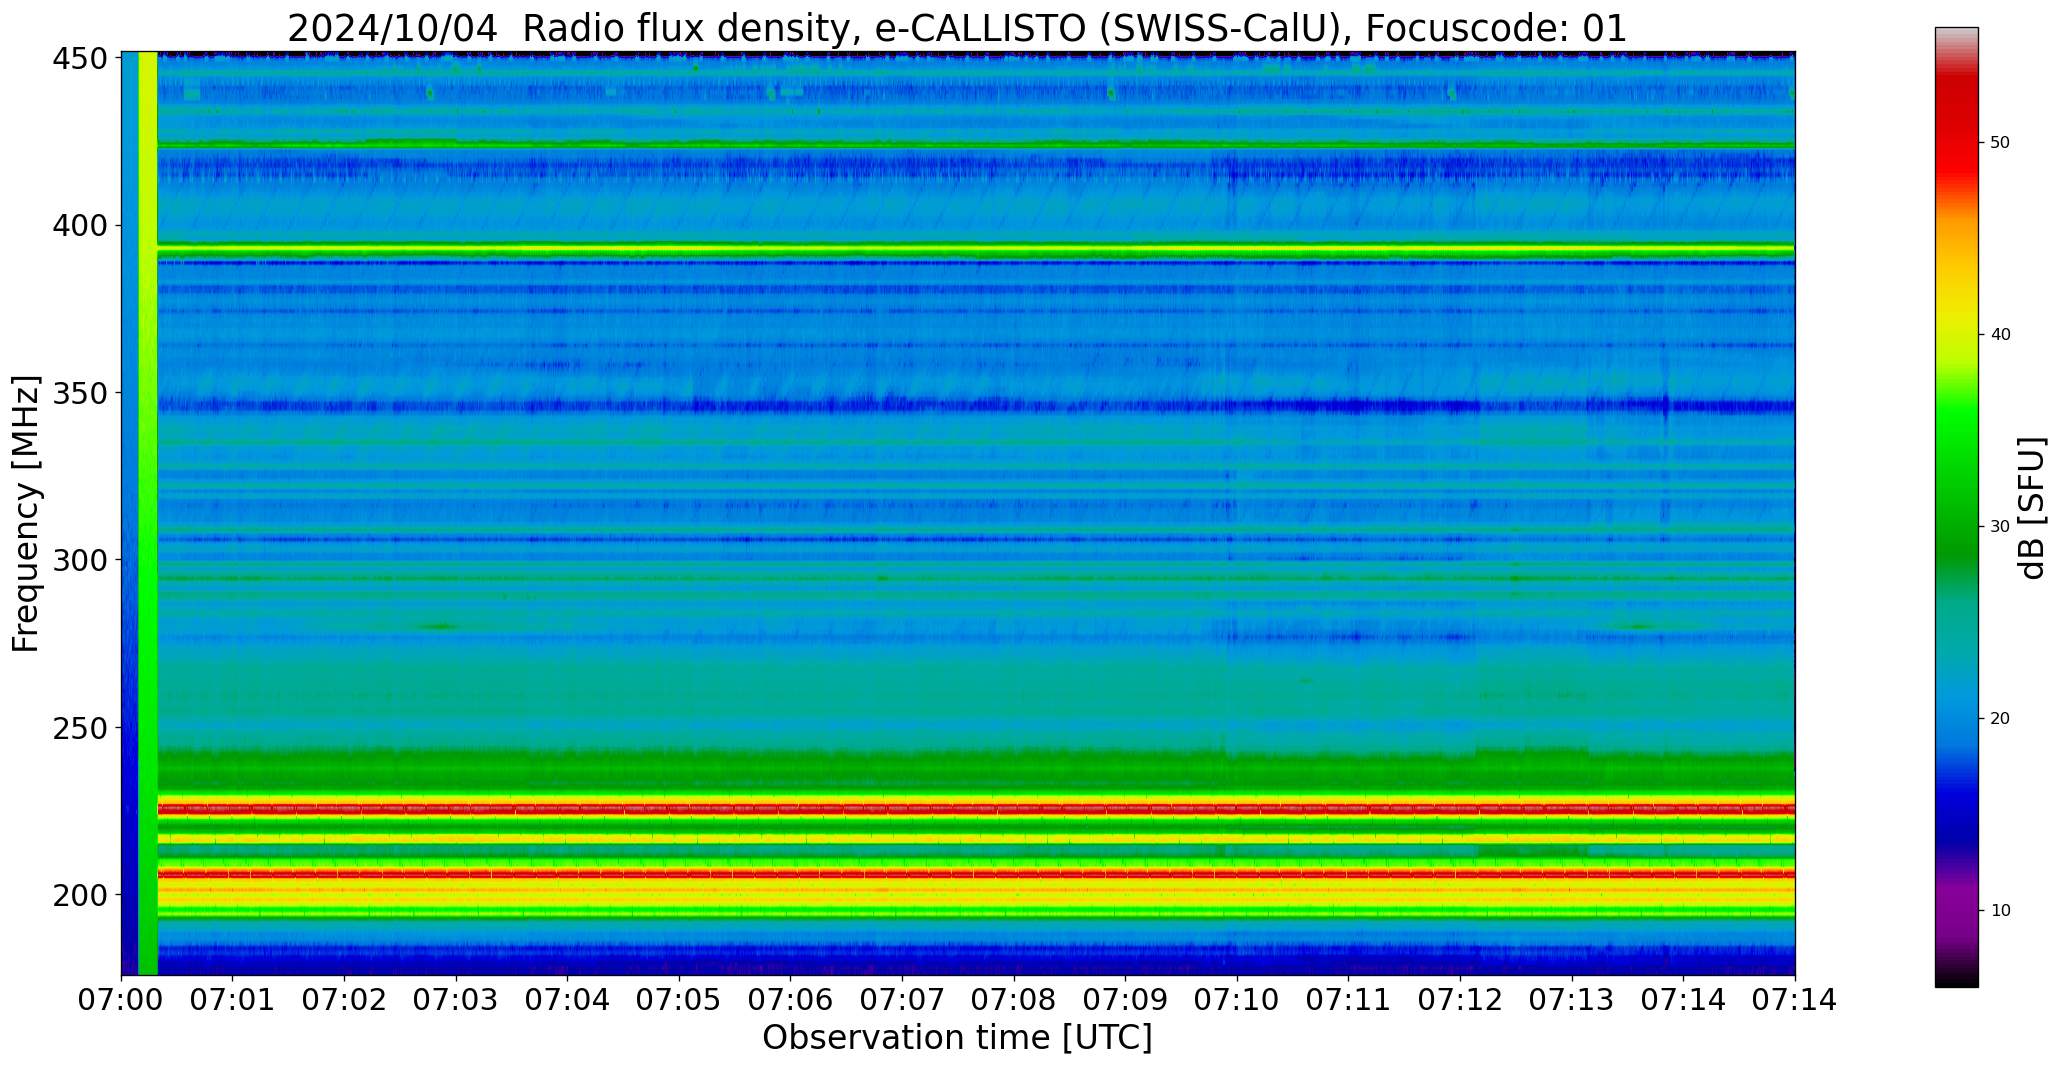Click the 07:10 time tick label
This screenshot has width=2062, height=1067.
click(1237, 1000)
